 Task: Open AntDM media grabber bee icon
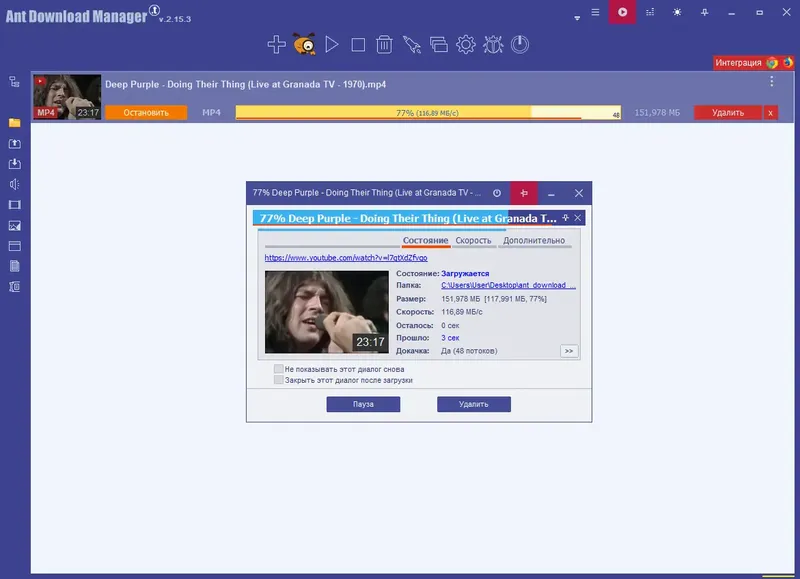click(305, 45)
